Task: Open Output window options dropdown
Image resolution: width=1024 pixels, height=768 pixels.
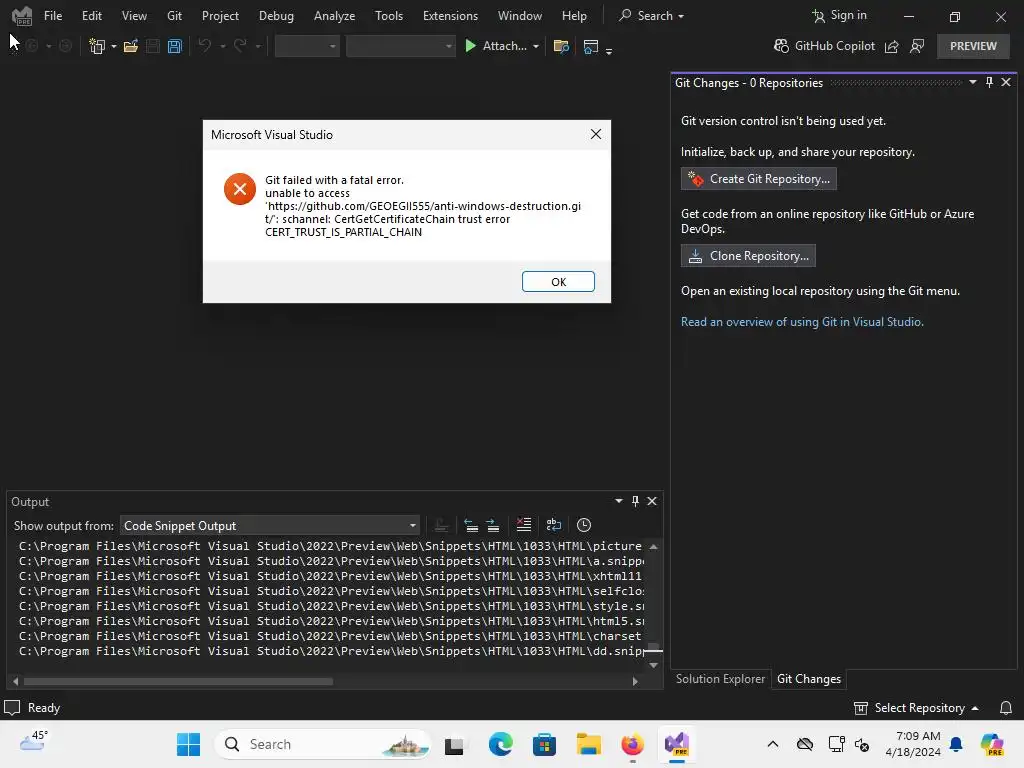Action: 618,501
